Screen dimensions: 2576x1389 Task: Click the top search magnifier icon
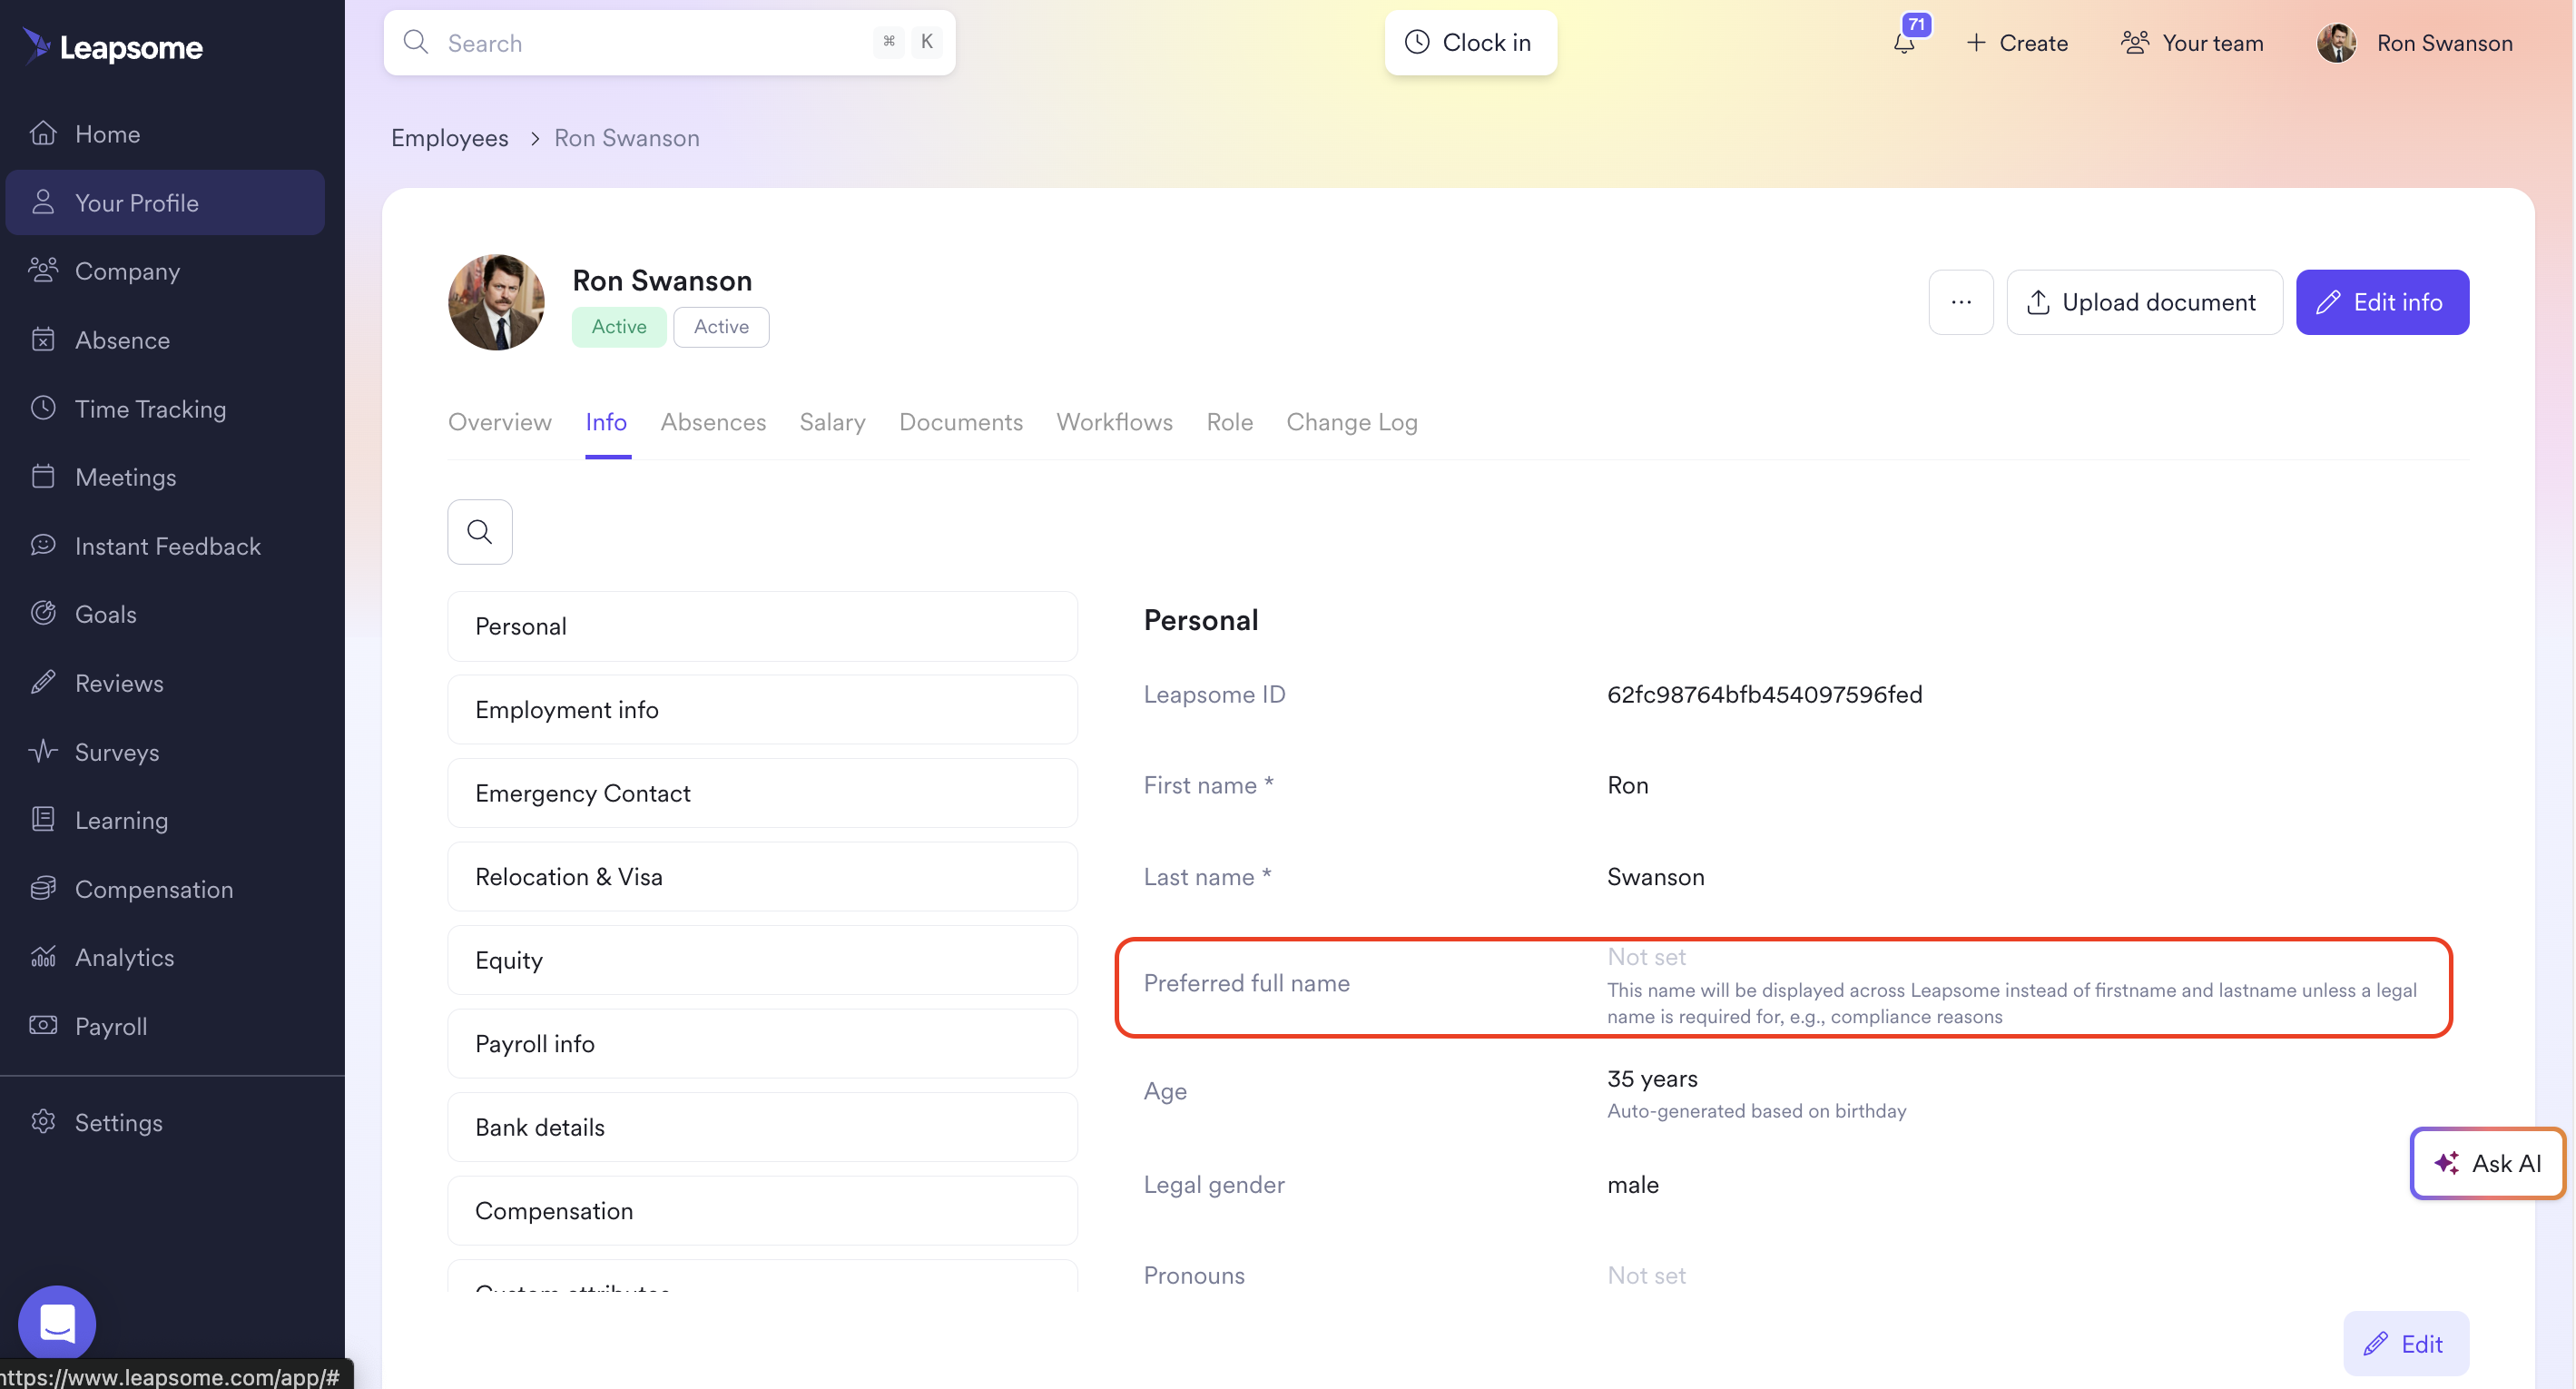[x=416, y=42]
